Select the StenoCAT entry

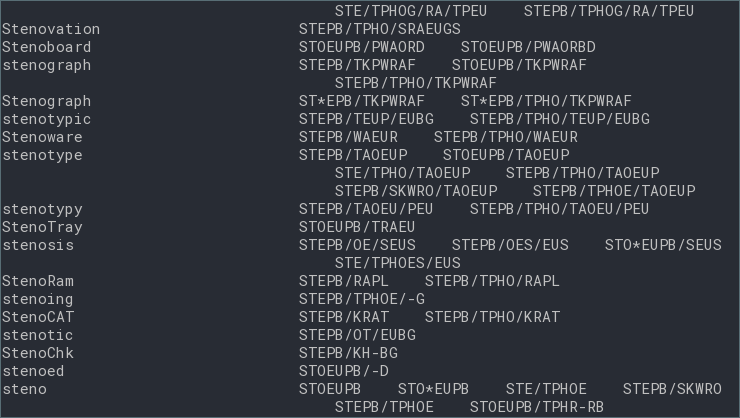click(38, 317)
